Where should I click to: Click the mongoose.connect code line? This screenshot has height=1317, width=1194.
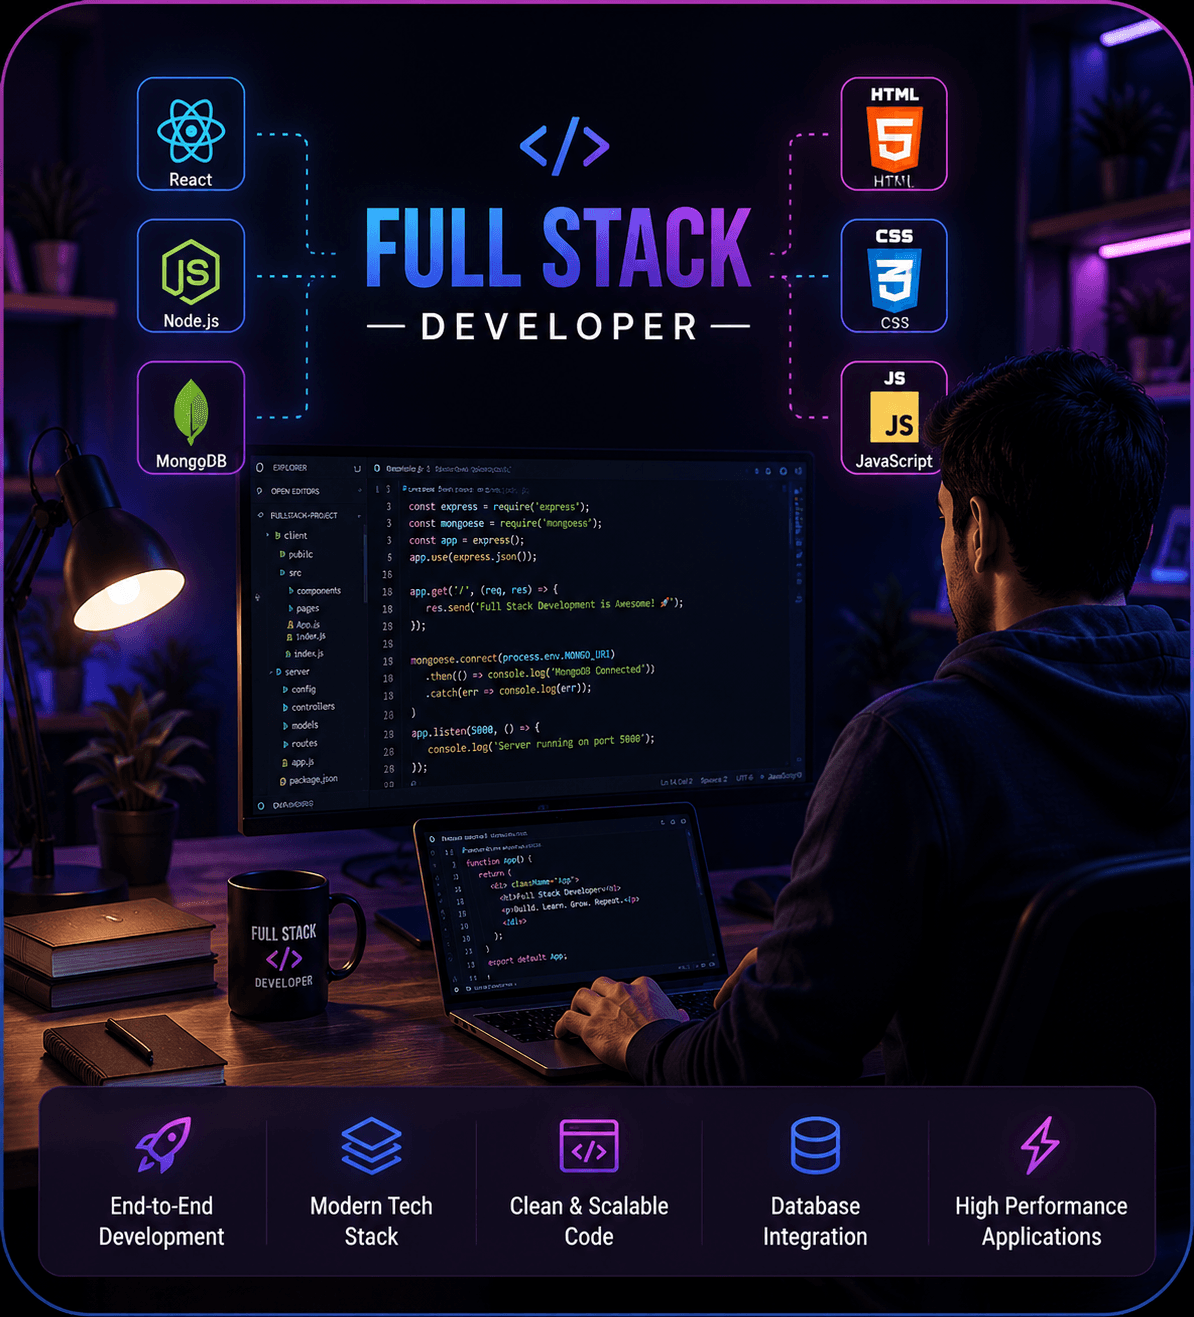[512, 658]
